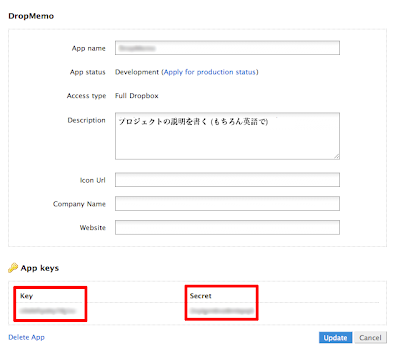Click the Secret column label
This screenshot has width=400, height=364.
pos(201,296)
